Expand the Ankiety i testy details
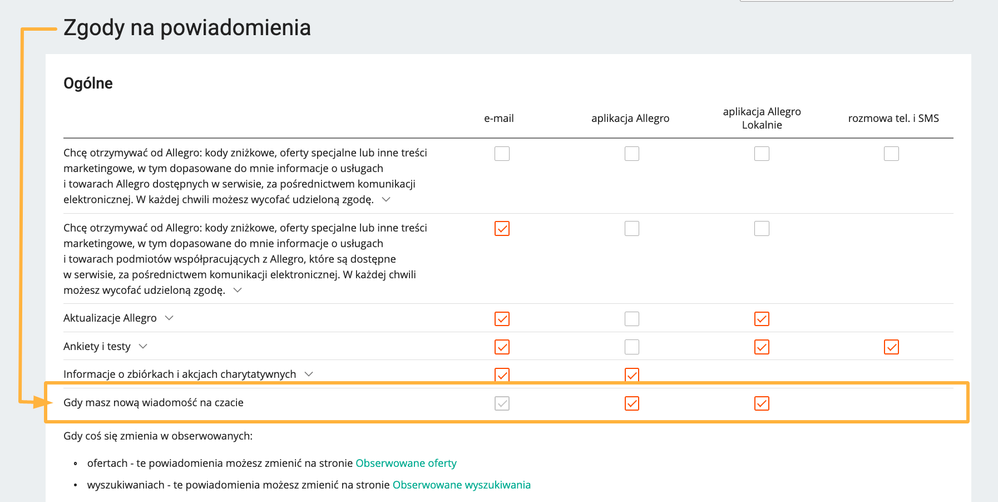Image resolution: width=998 pixels, height=502 pixels. click(x=143, y=347)
